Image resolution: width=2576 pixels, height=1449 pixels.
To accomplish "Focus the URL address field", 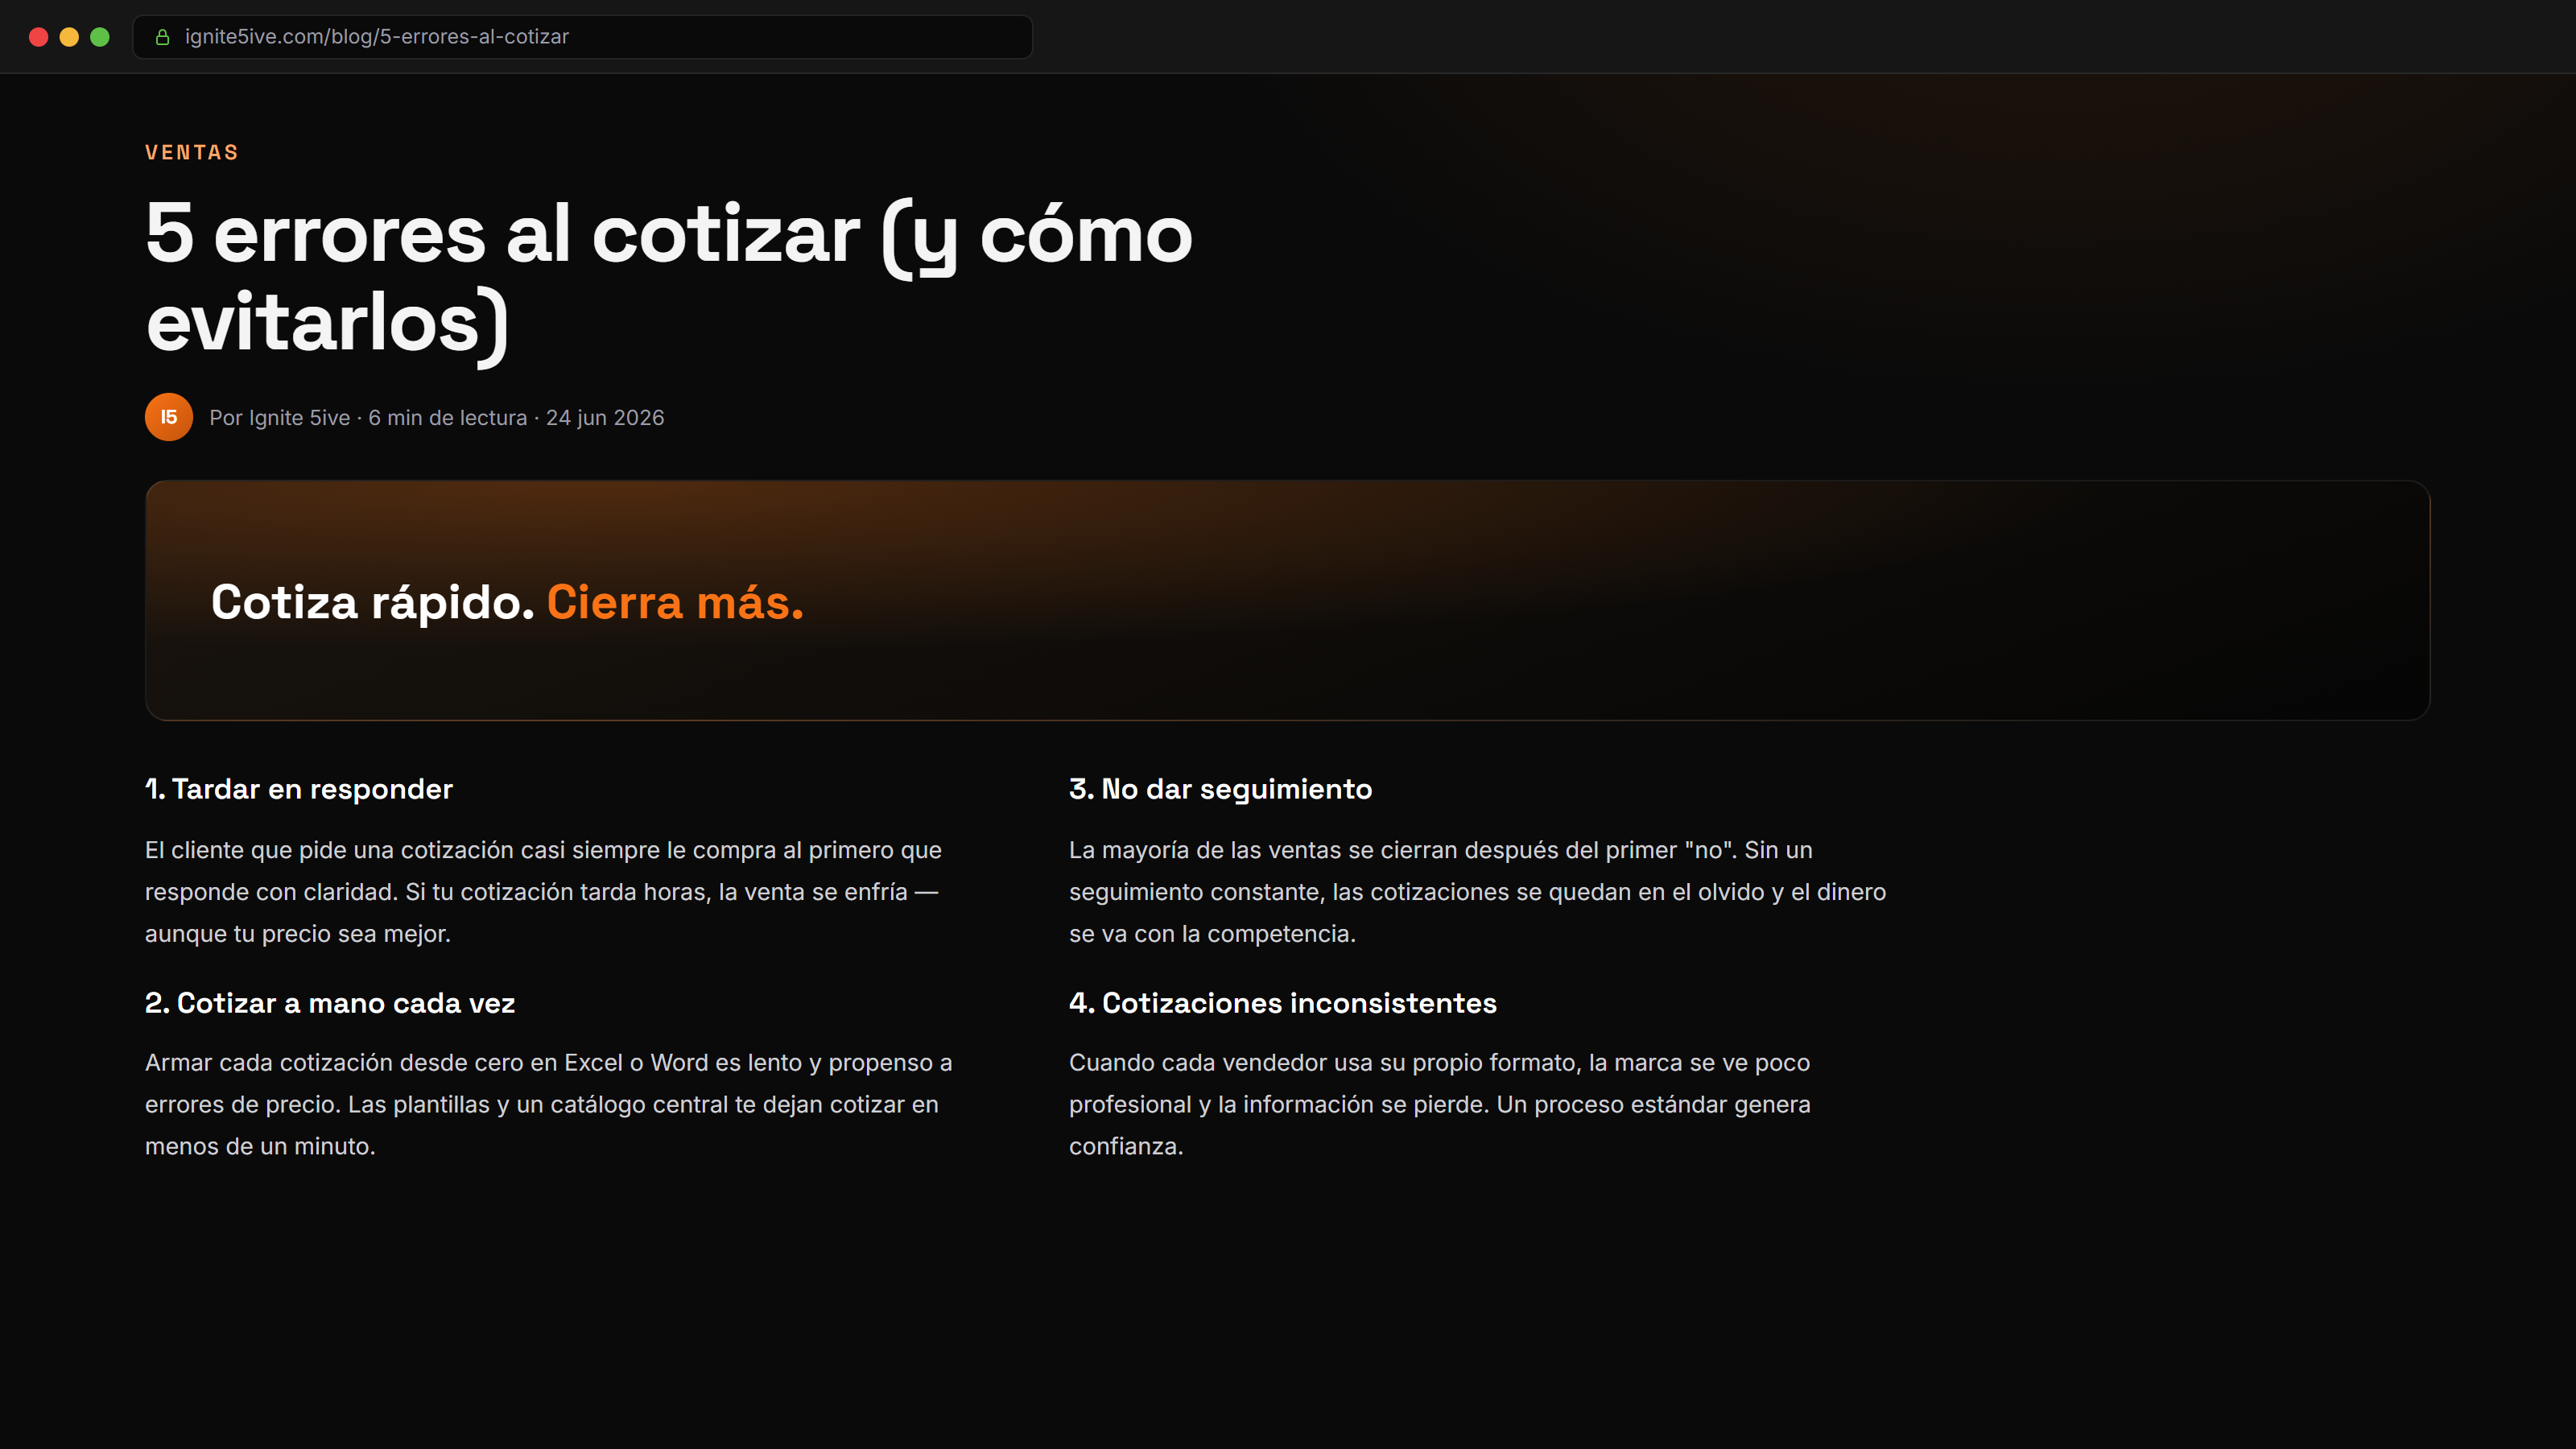I will pos(583,37).
